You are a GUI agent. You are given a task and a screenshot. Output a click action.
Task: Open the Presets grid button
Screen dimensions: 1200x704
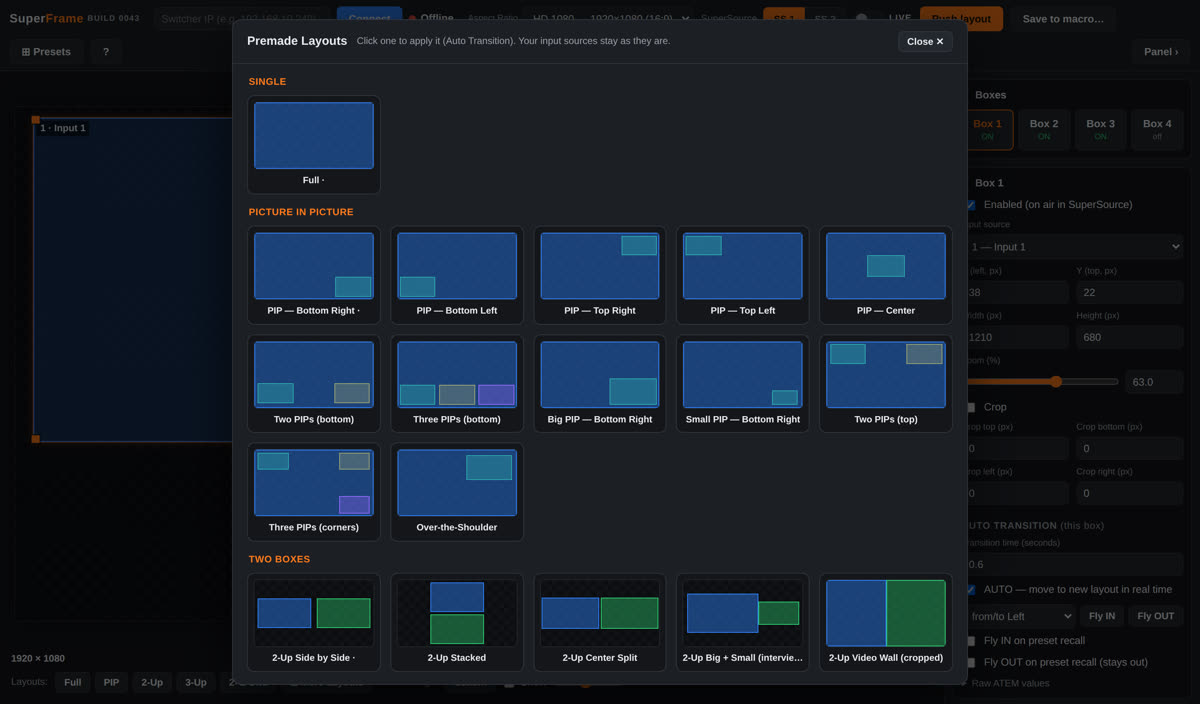tap(46, 52)
